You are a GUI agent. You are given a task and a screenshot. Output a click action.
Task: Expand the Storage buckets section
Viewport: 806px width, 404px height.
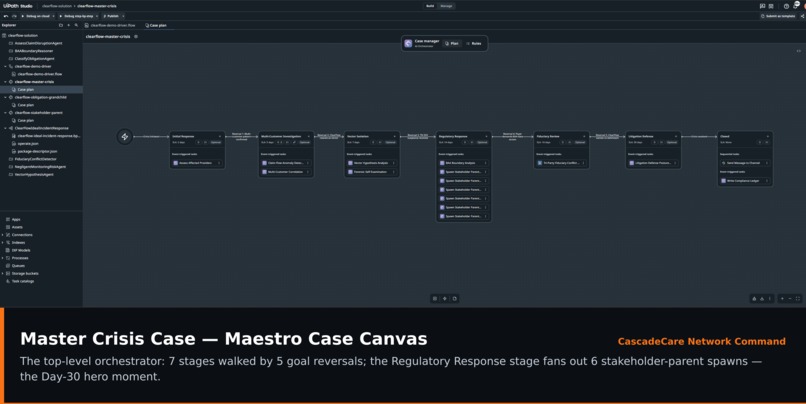point(3,273)
